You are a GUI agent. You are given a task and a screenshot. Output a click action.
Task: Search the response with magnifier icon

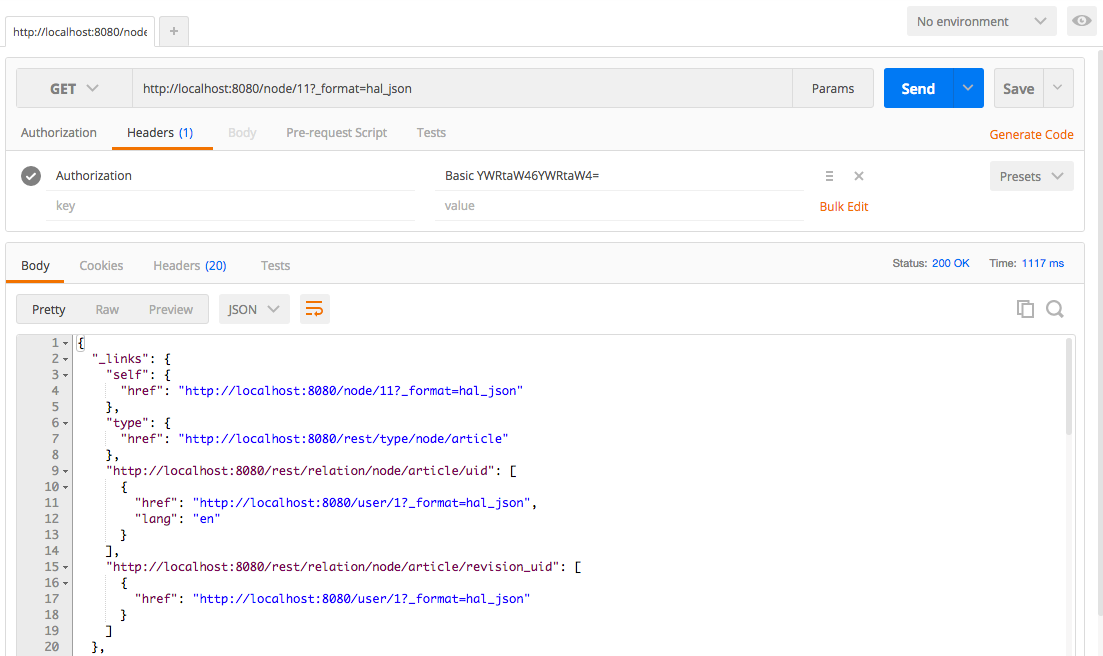[1054, 309]
